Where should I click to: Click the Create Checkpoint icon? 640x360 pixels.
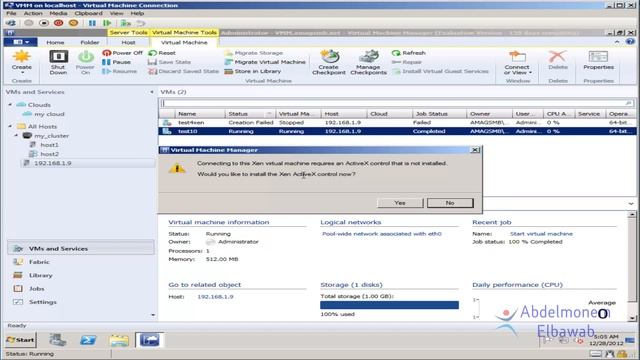tap(329, 62)
